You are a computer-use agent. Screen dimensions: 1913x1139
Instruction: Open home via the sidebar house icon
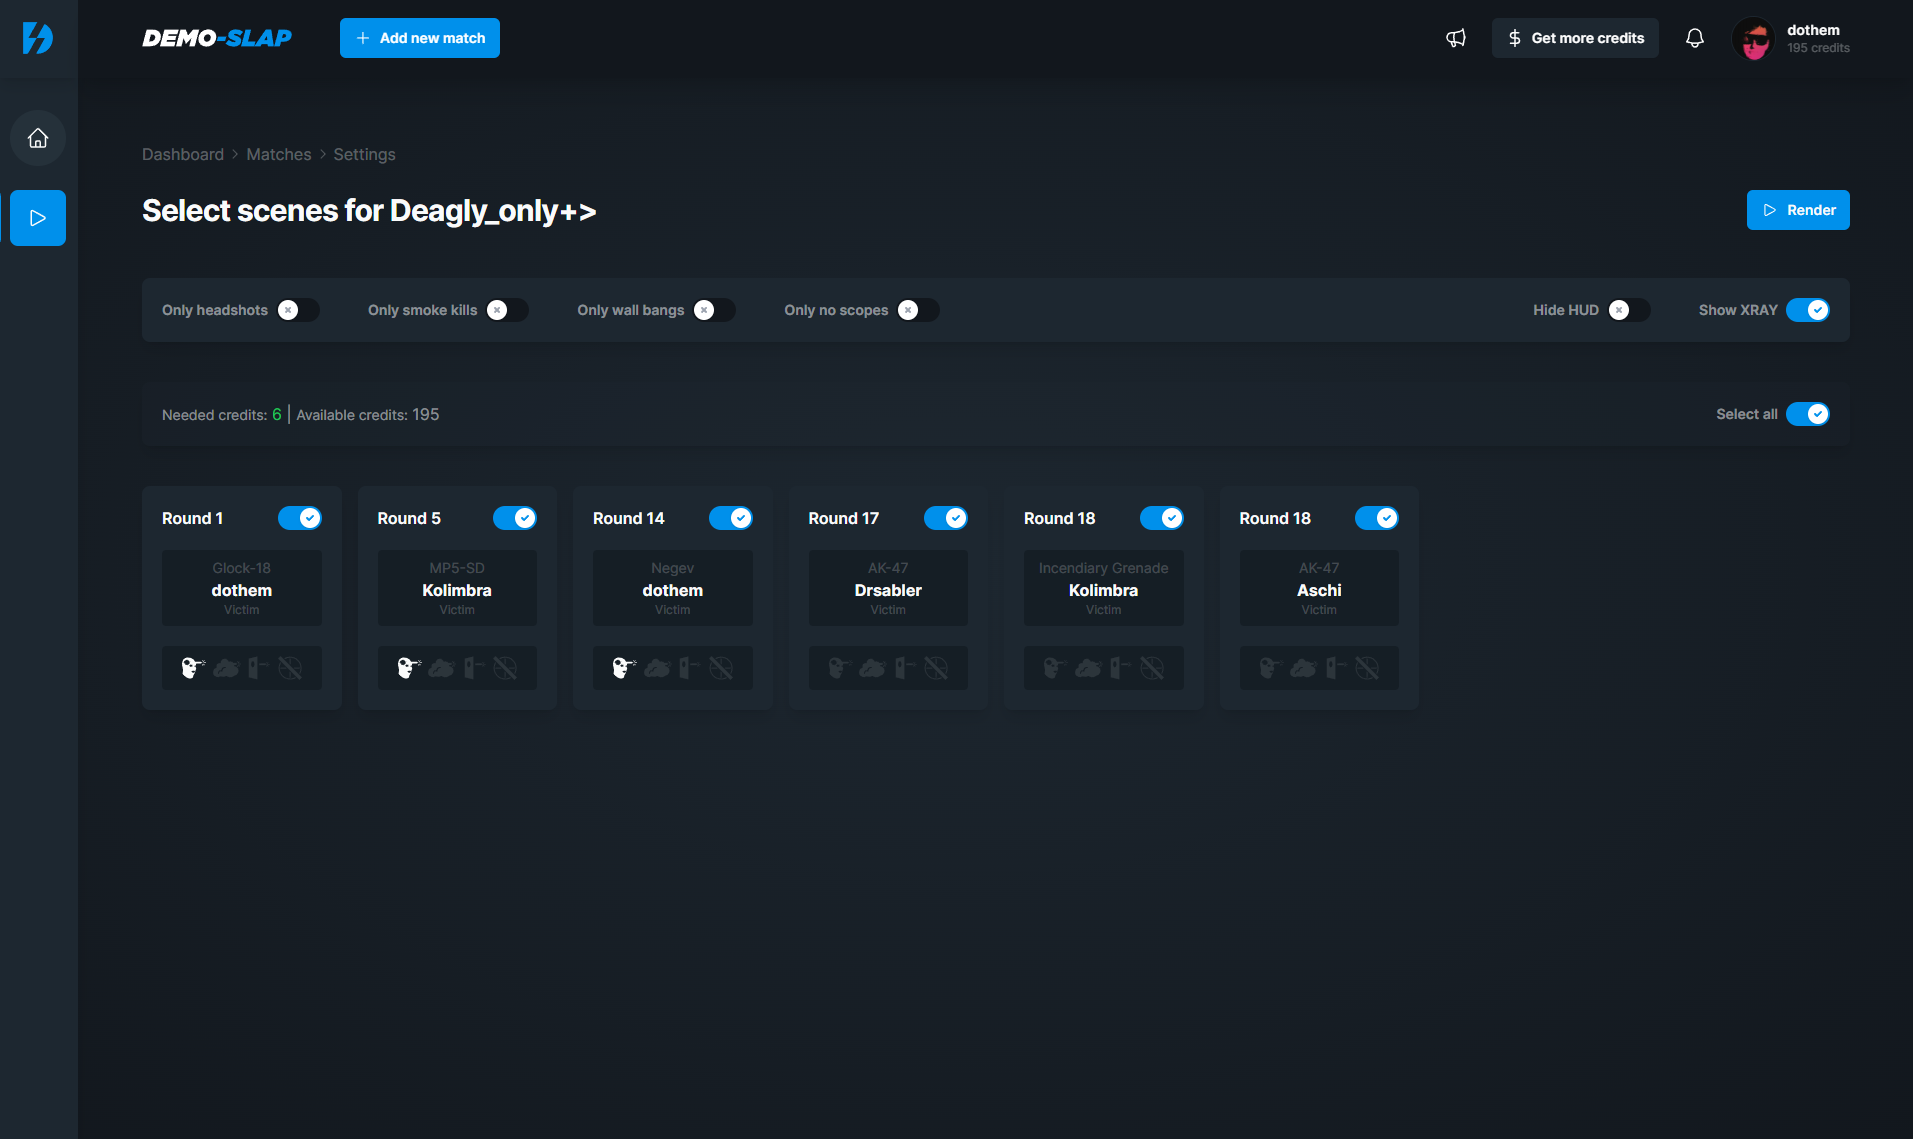pos(38,138)
